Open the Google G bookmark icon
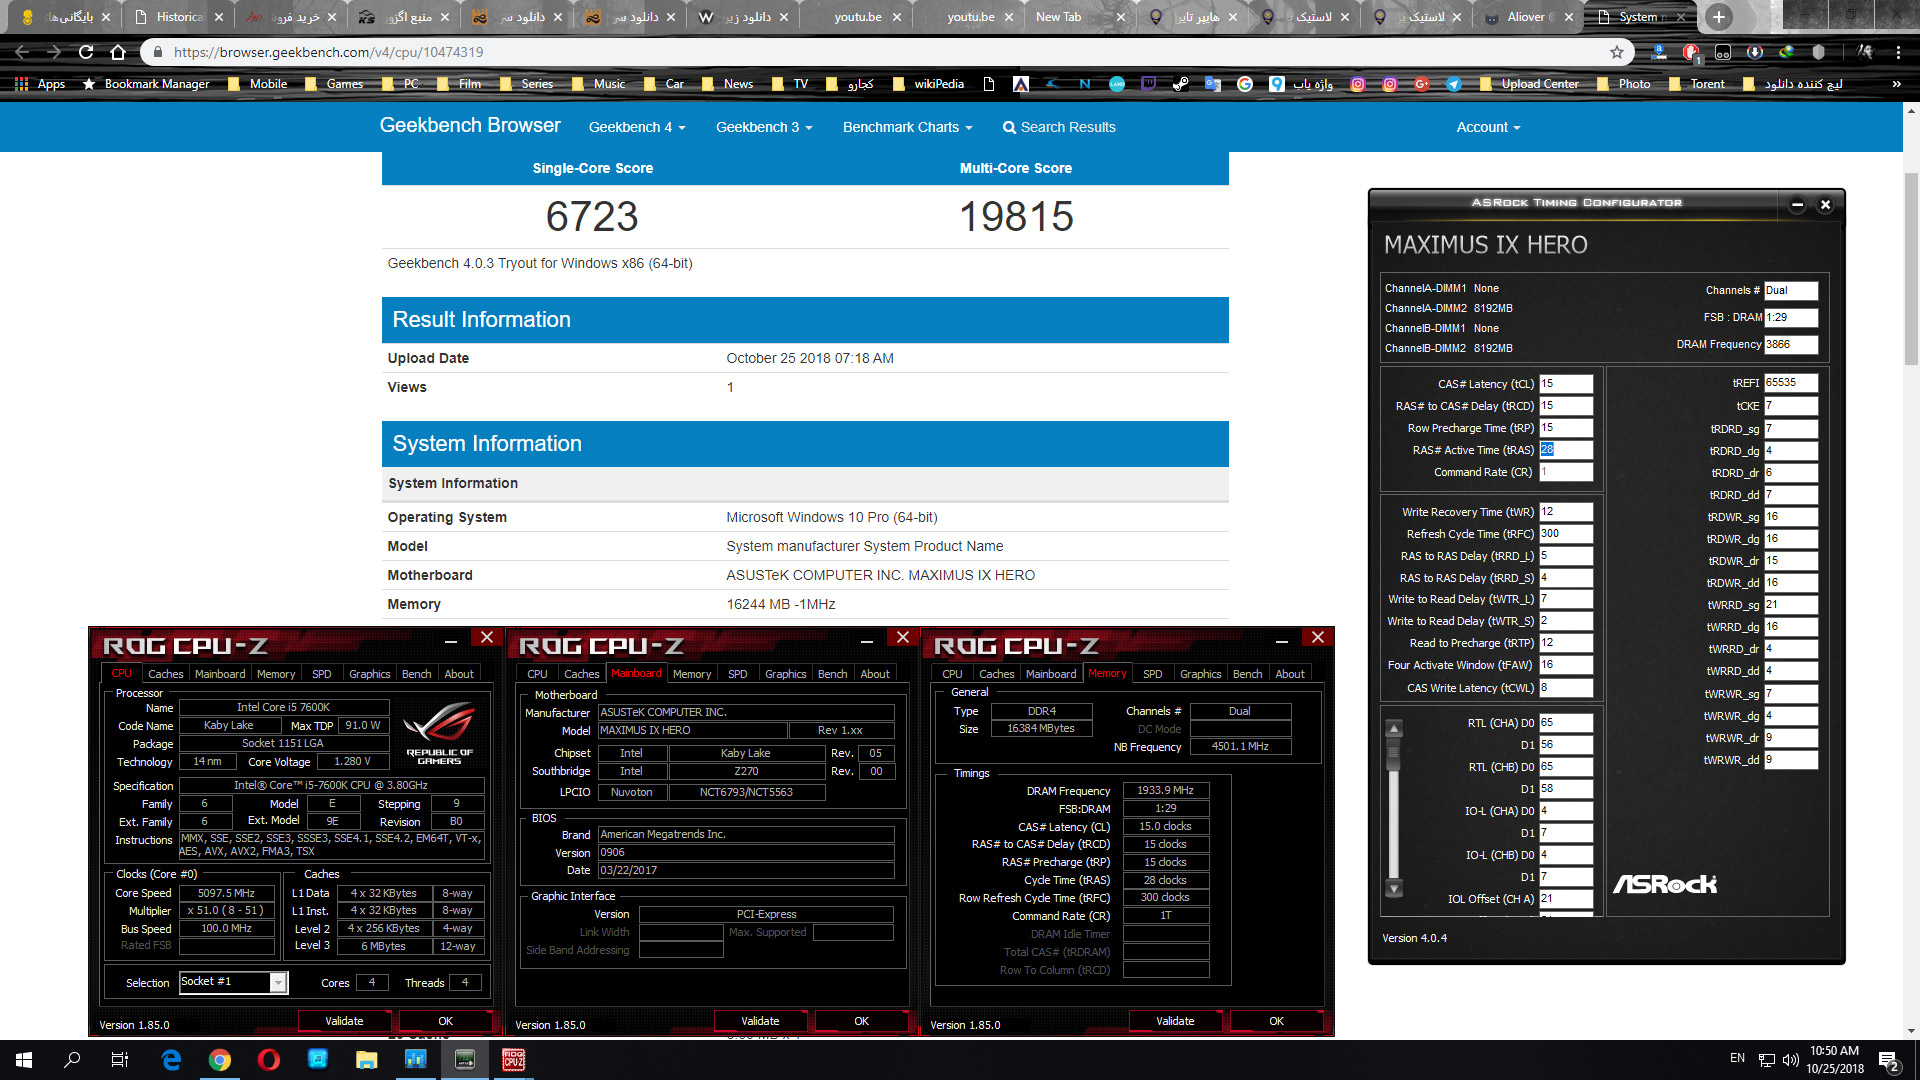Image resolution: width=1920 pixels, height=1080 pixels. pyautogui.click(x=1245, y=84)
